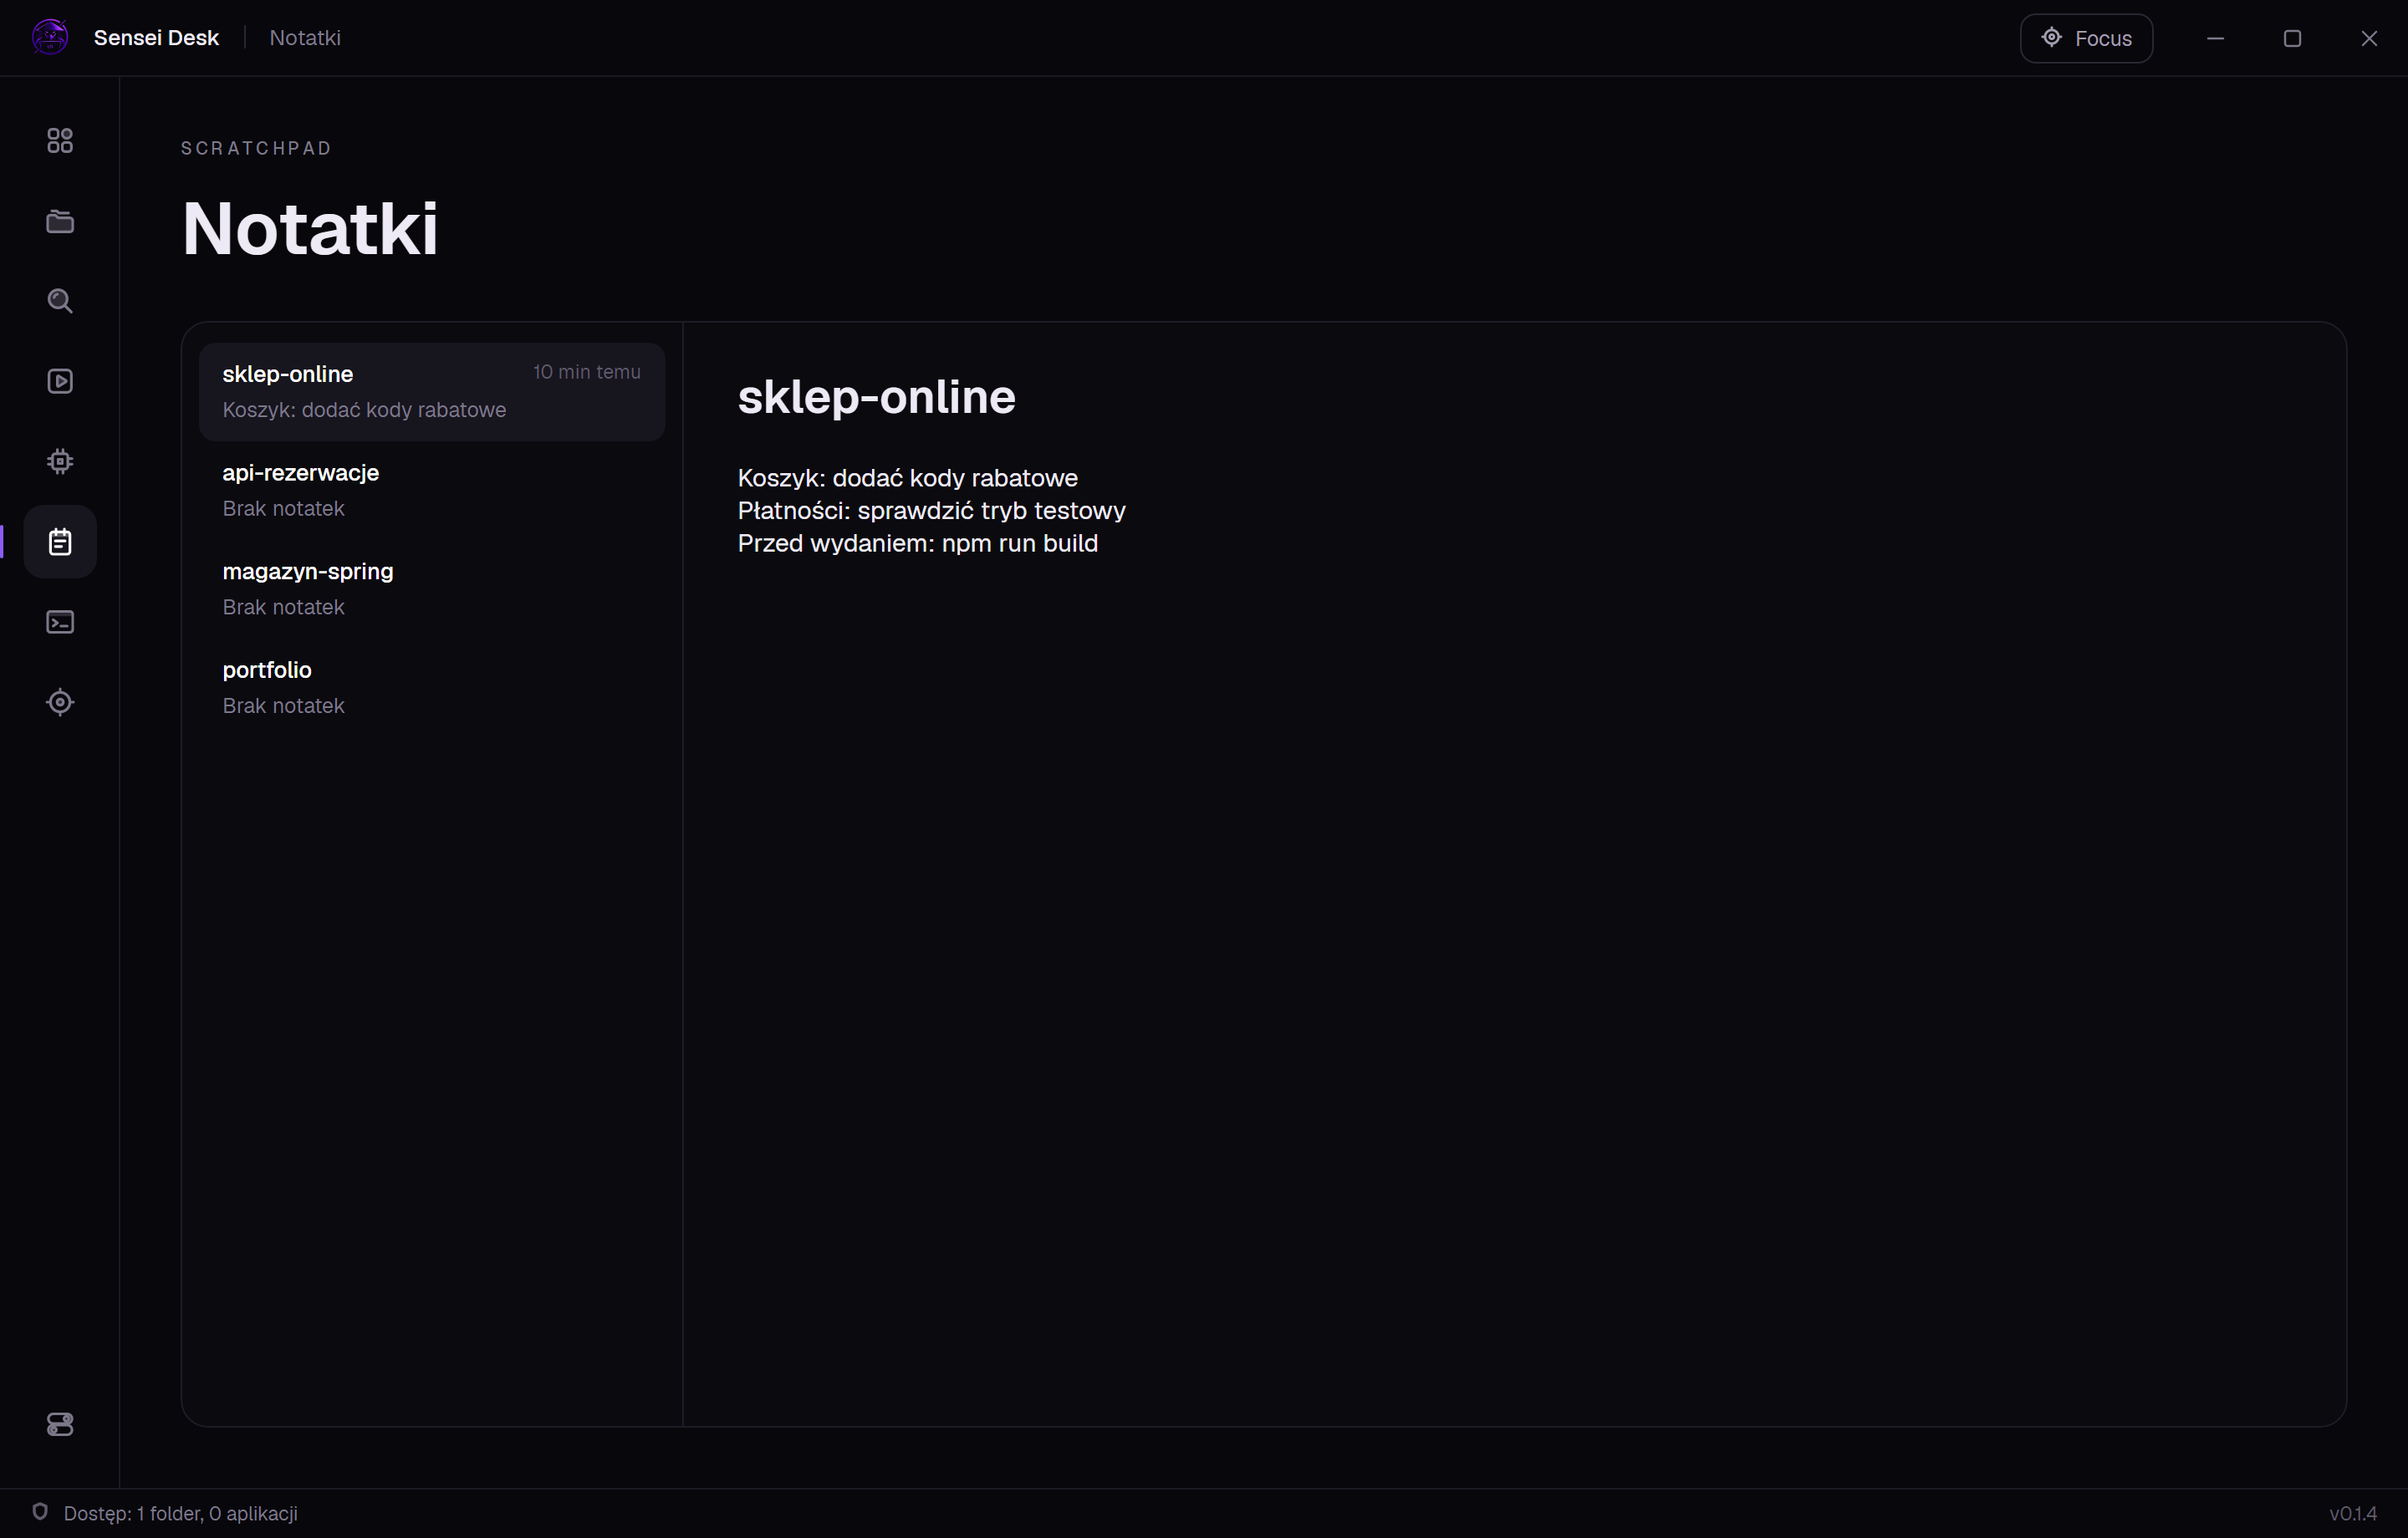The height and width of the screenshot is (1538, 2408).
Task: Click the Notatki breadcrumb in title bar
Action: (x=305, y=38)
